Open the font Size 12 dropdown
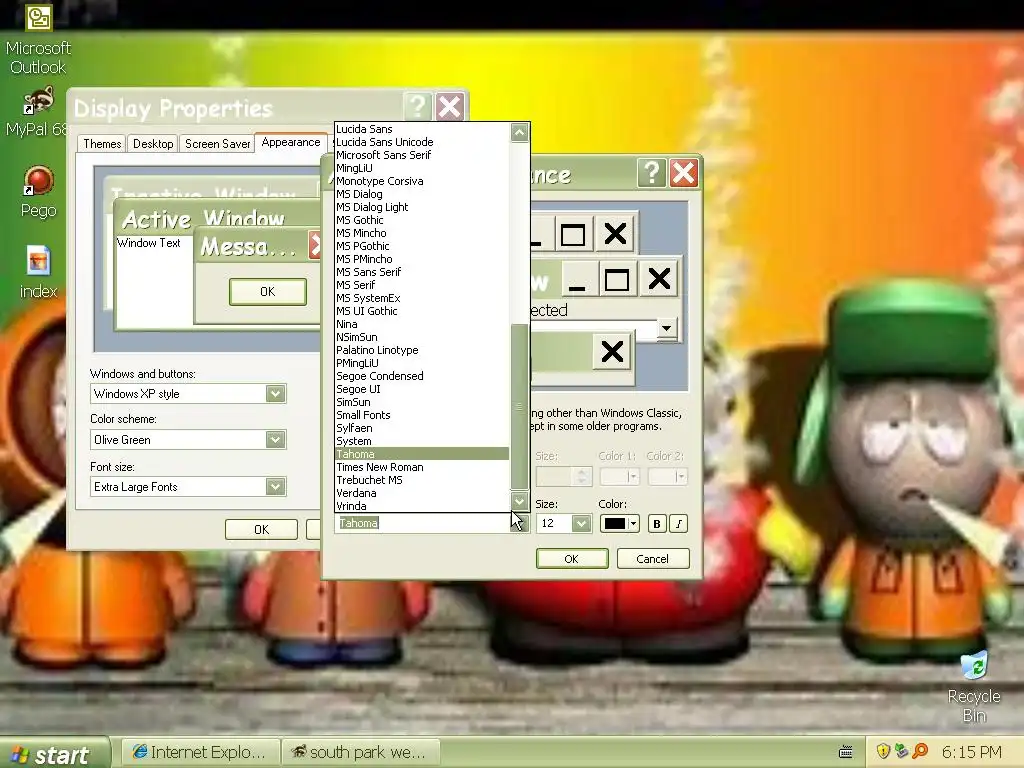1024x768 pixels. (x=581, y=524)
